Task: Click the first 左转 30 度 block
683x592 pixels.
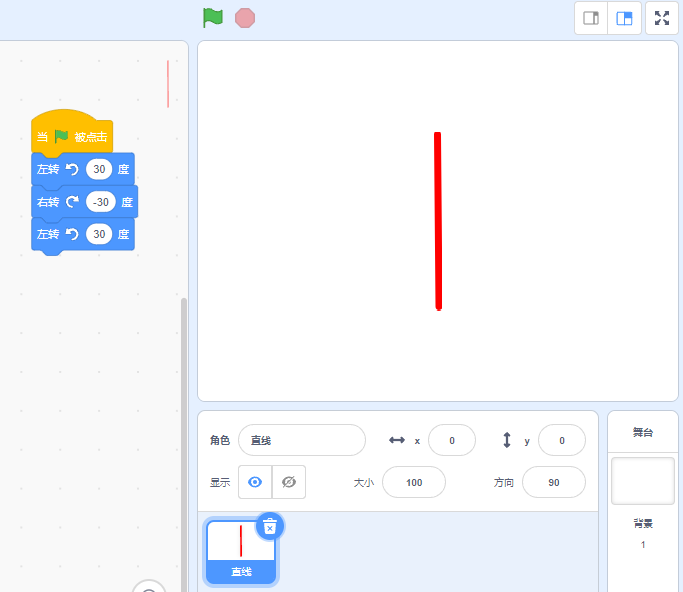Action: 83,169
